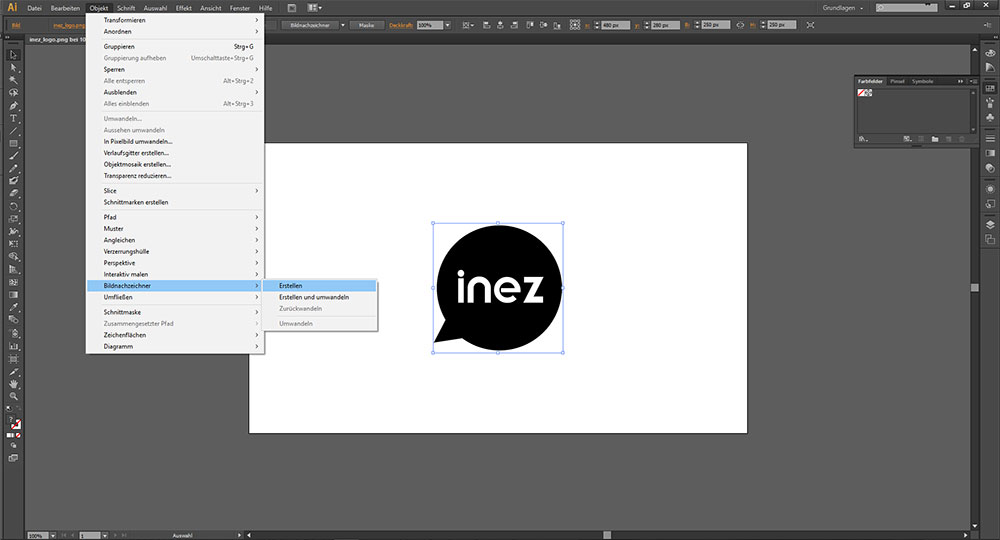Select the Magic Wand tool
Viewport: 1000px width, 540px height.
(13, 80)
